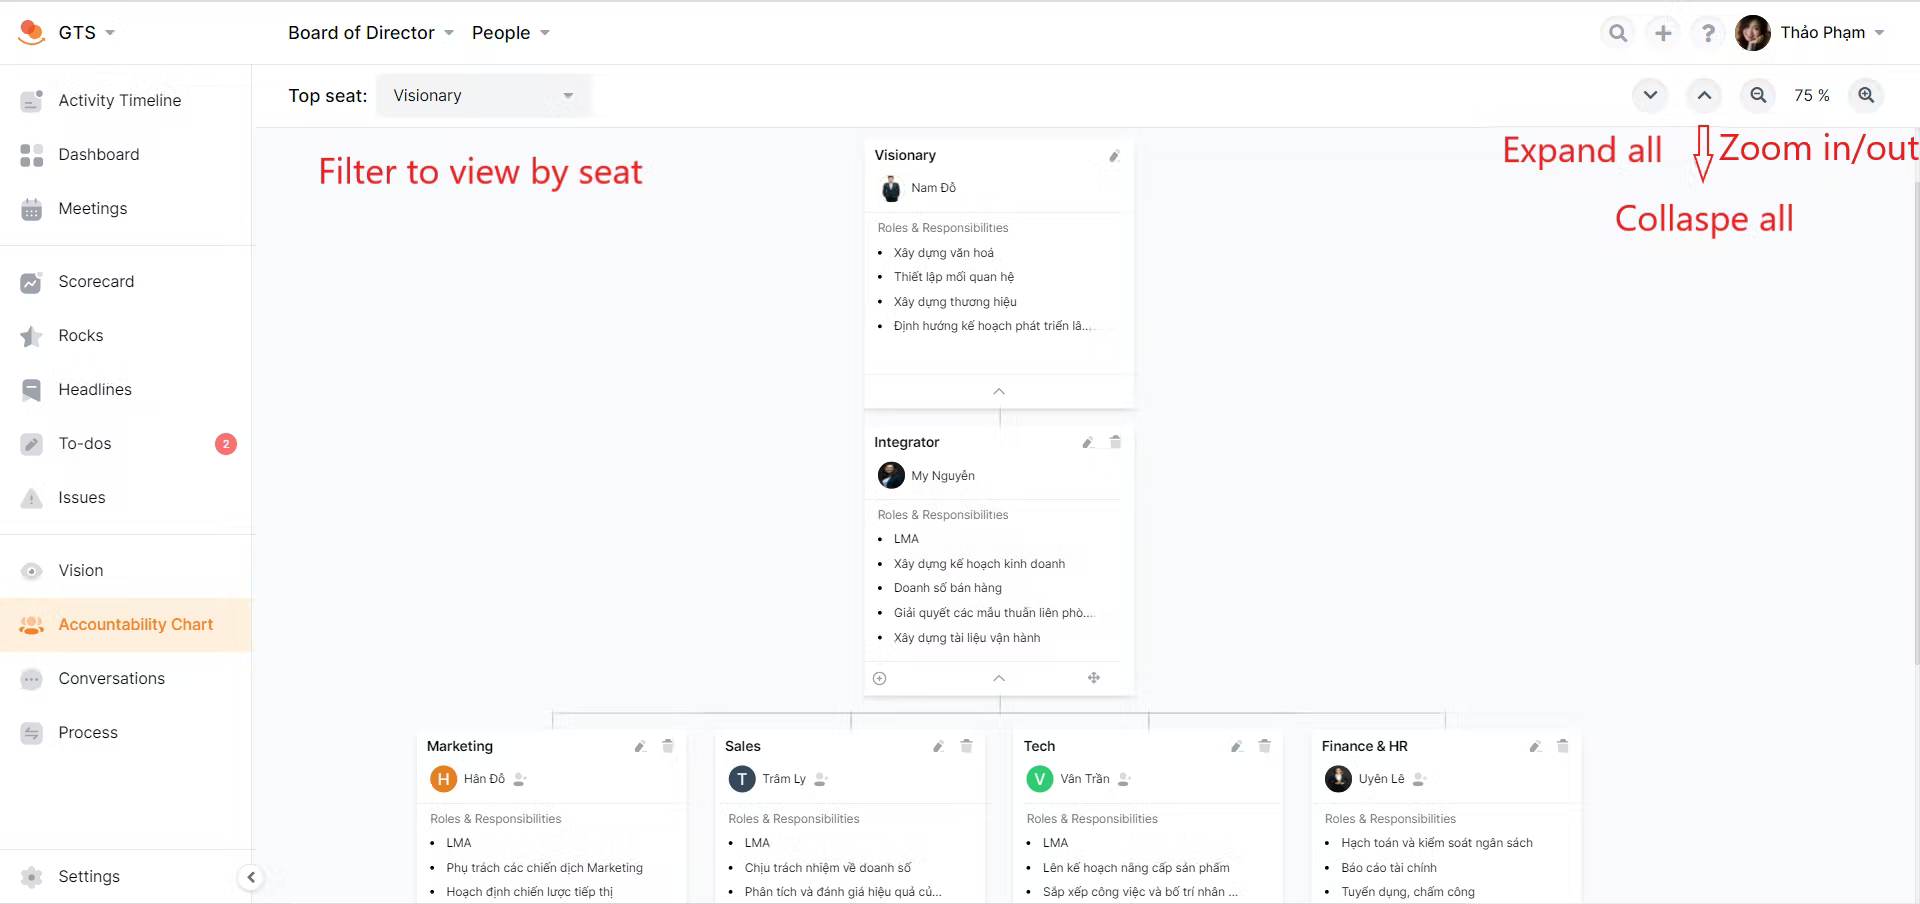The width and height of the screenshot is (1920, 904).
Task: Expand all seats with down chevron
Action: click(1650, 95)
